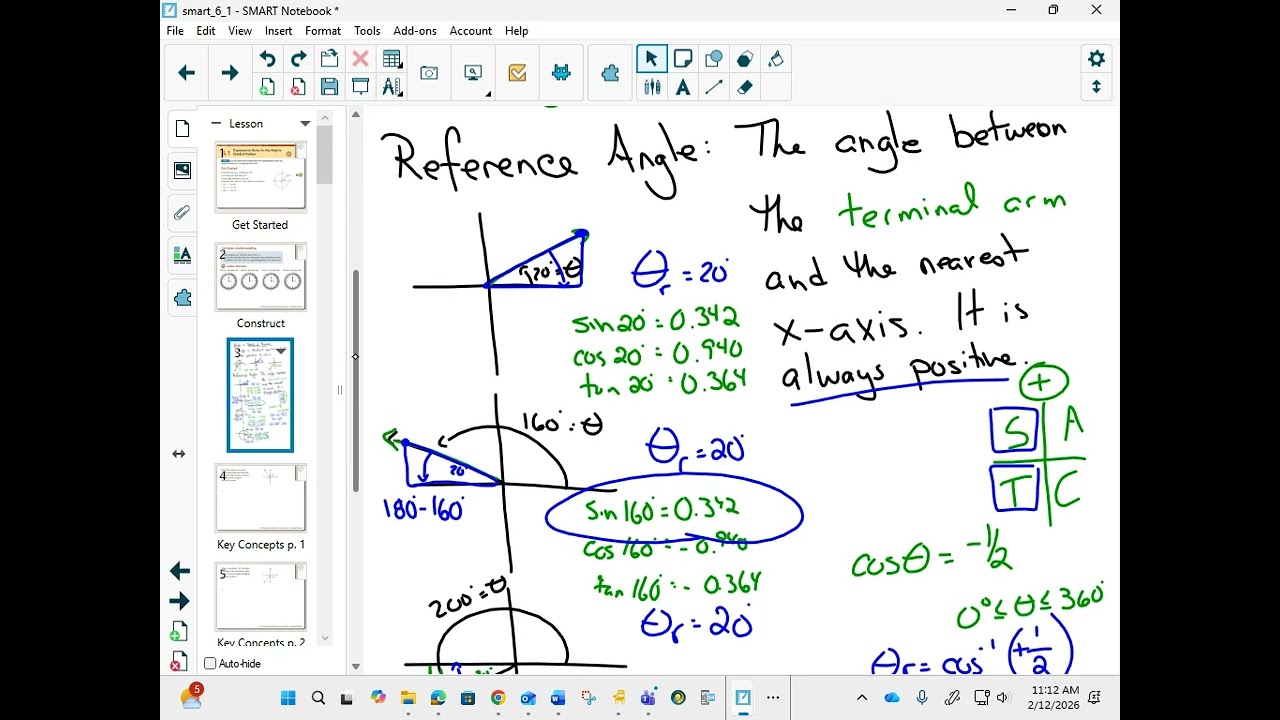Image resolution: width=1280 pixels, height=720 pixels.
Task: Open the Lesson group dropdown menu
Action: tap(305, 124)
